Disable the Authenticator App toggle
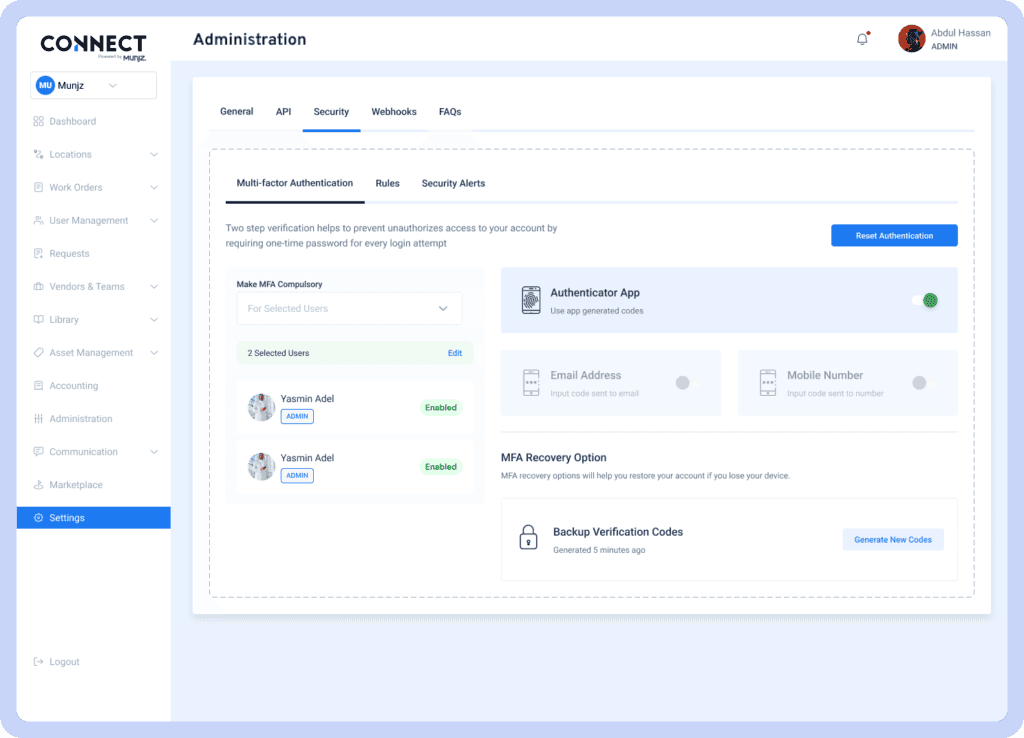 click(925, 300)
